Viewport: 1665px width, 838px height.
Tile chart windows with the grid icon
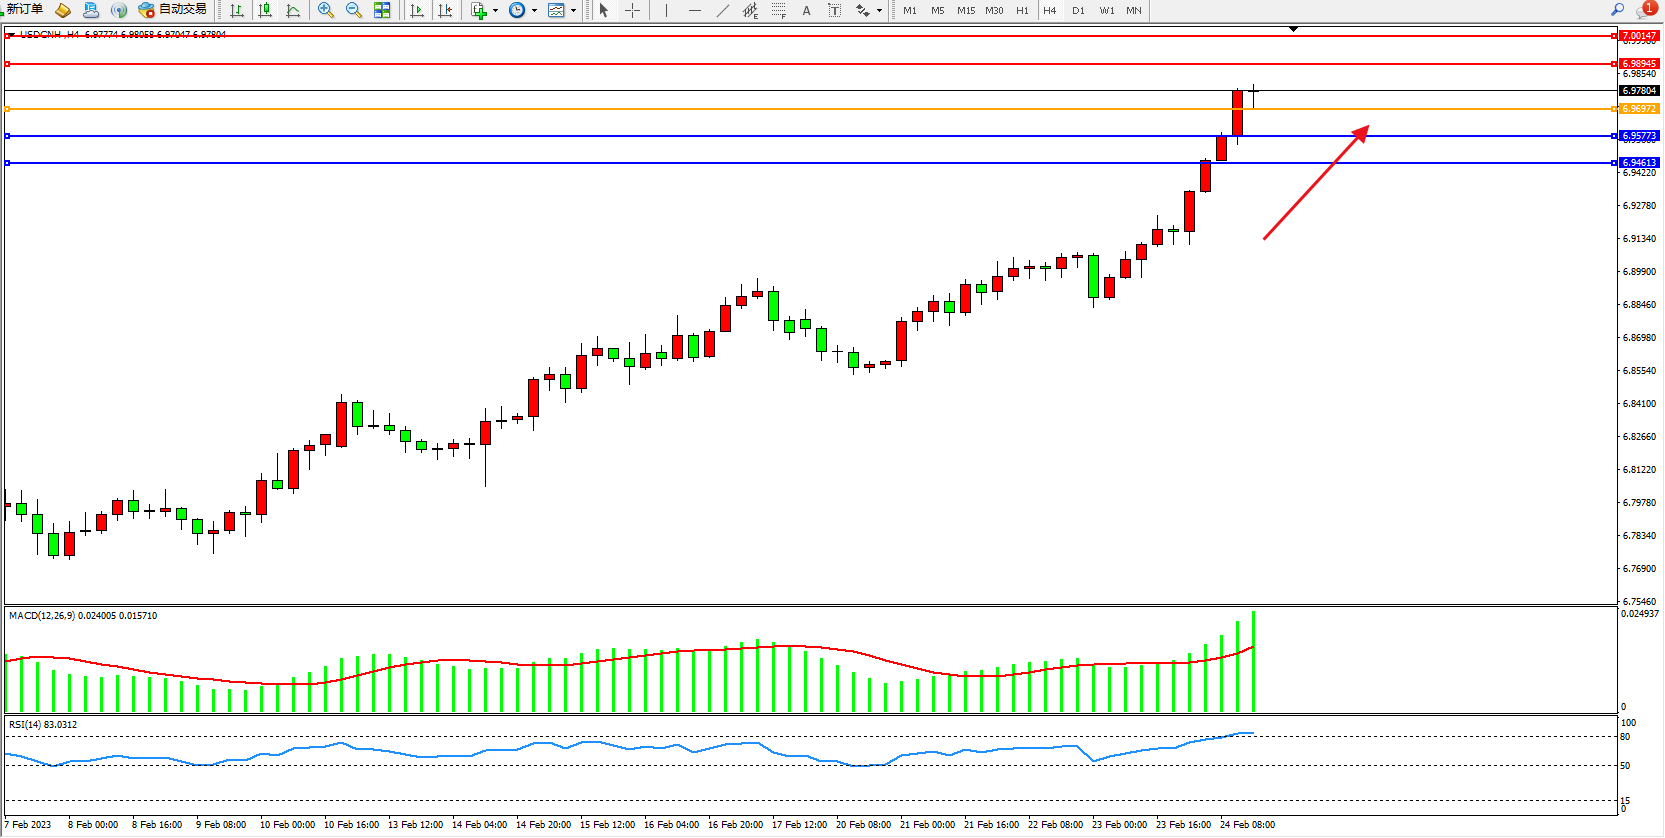tap(382, 10)
